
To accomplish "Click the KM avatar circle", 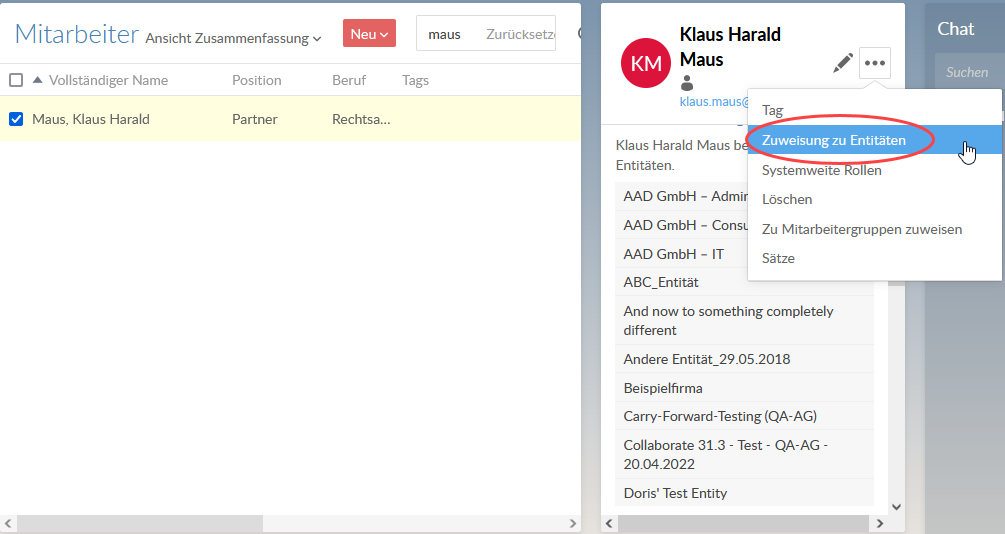I will (x=646, y=63).
